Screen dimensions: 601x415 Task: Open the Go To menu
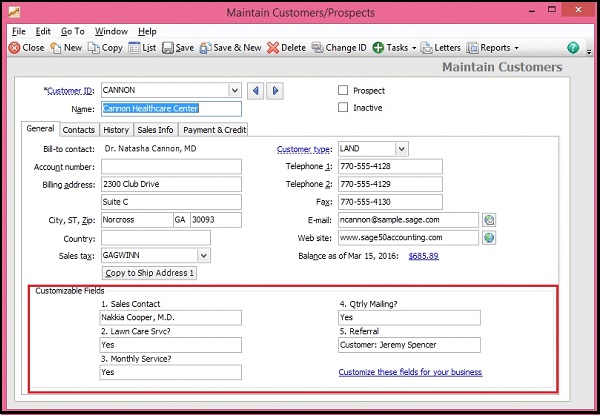tap(72, 31)
